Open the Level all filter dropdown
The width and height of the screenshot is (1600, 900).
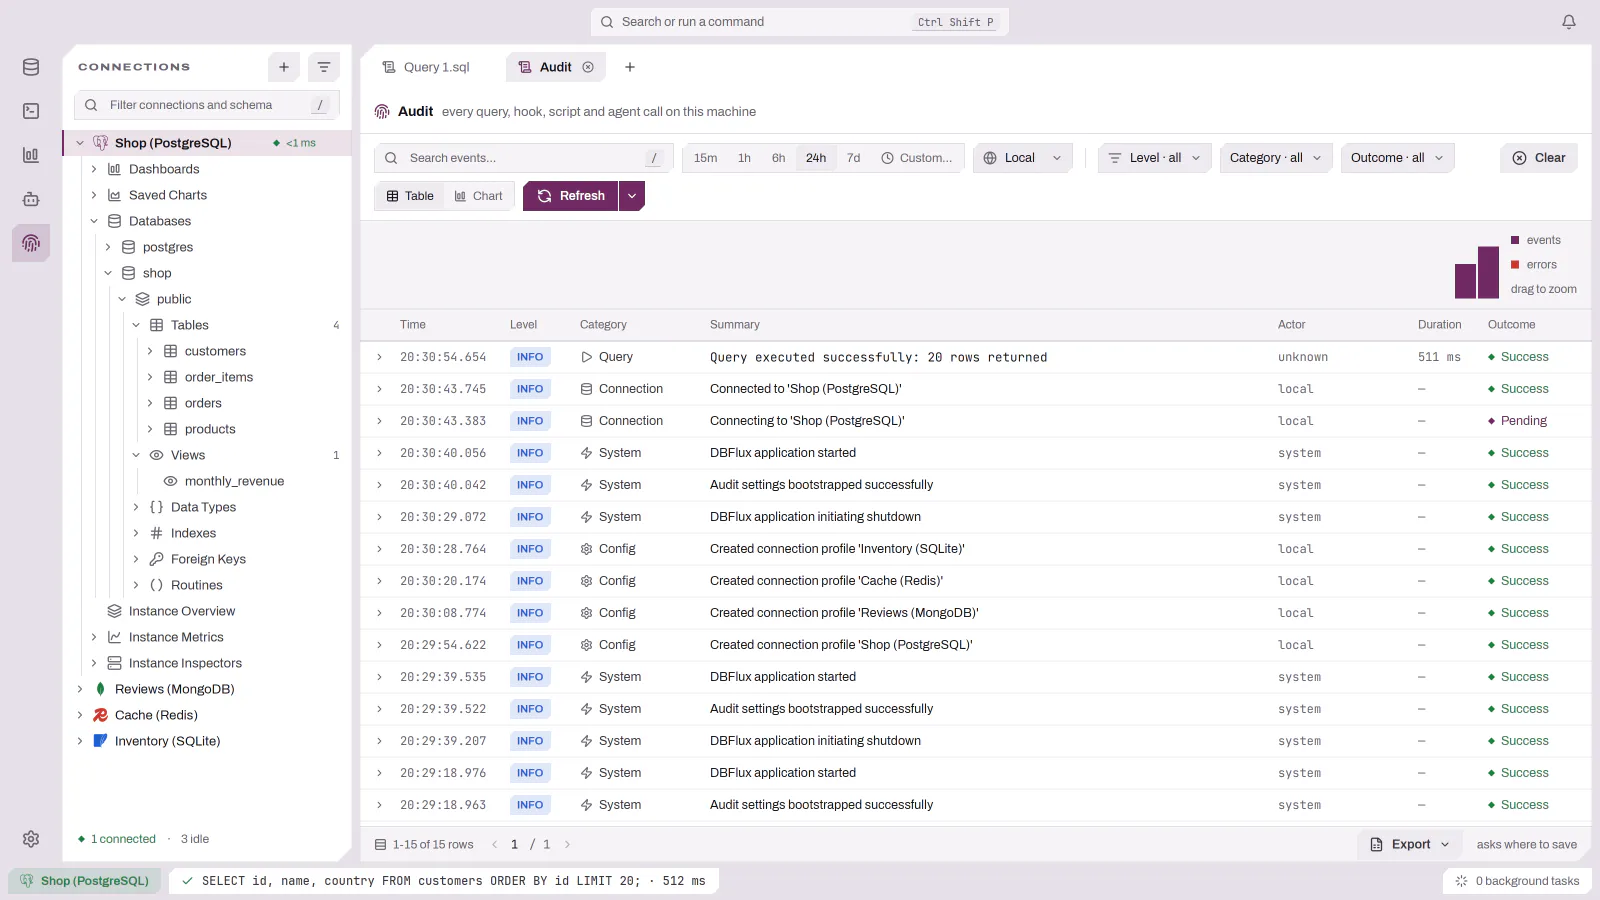[x=1155, y=158]
